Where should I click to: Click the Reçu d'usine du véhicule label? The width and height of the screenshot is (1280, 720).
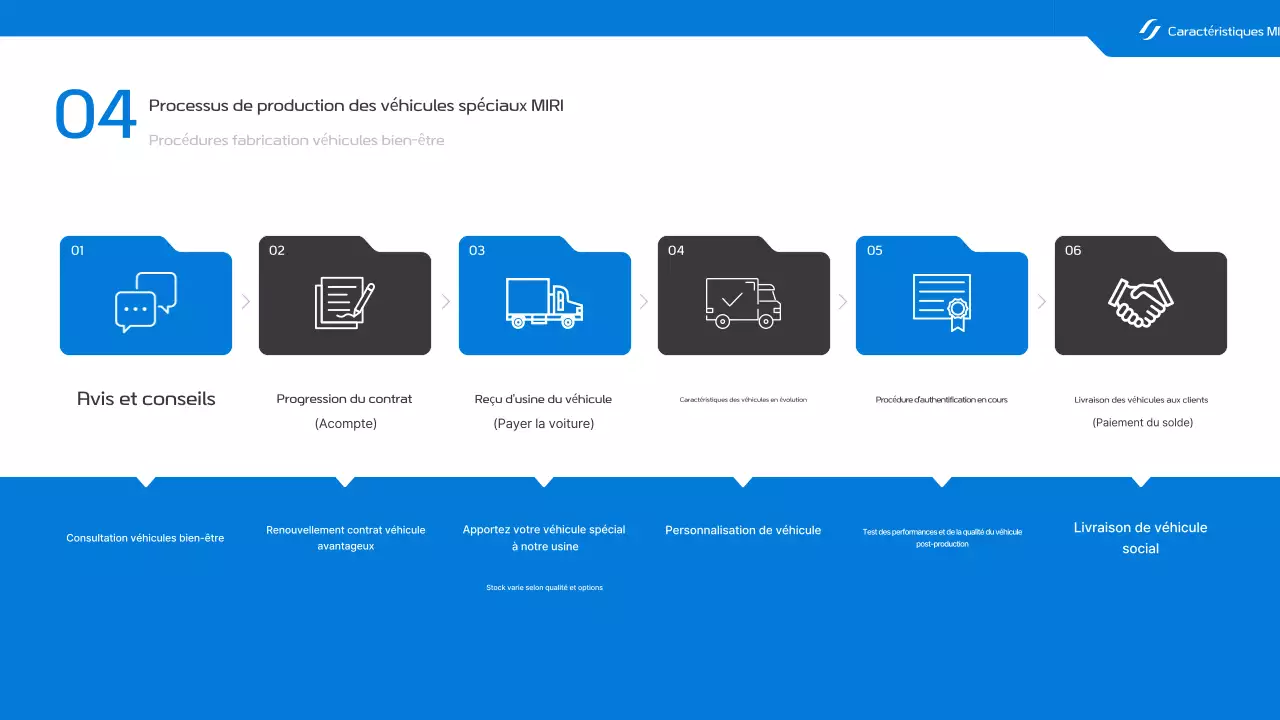click(x=543, y=399)
